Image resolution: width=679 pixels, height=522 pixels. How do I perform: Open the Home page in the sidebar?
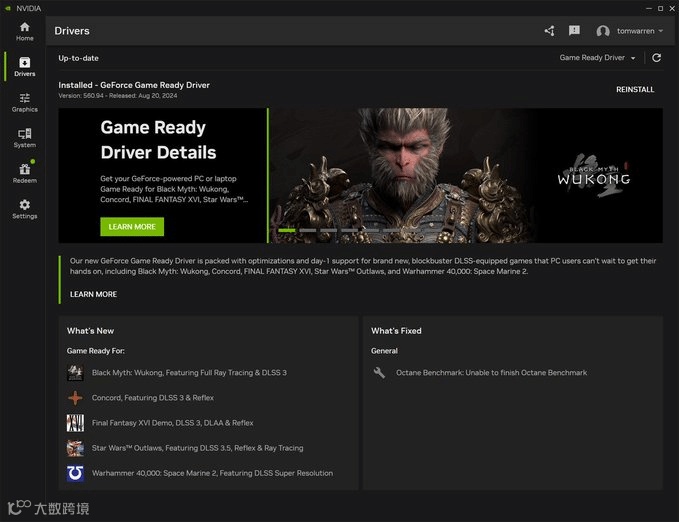click(24, 31)
